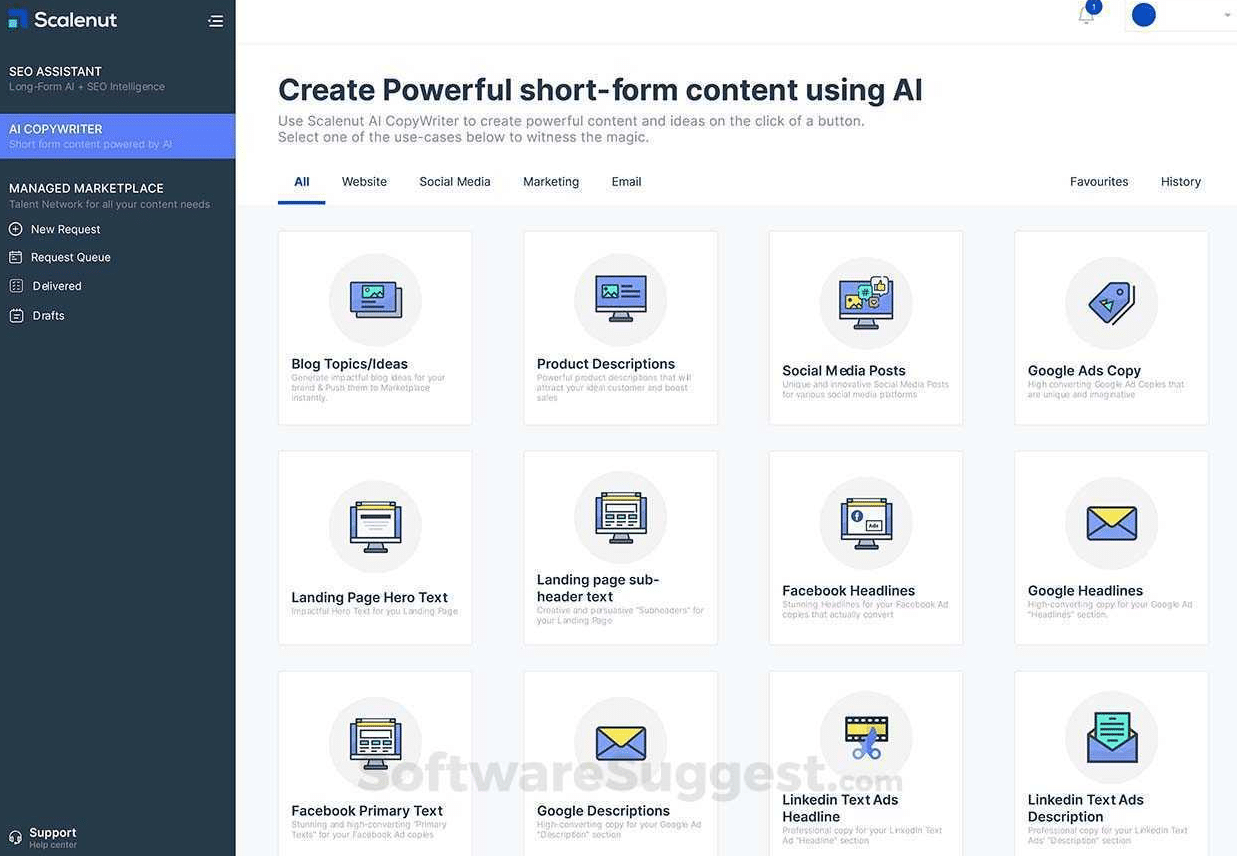1237x856 pixels.
Task: Click the Request Queue icon
Action: (16, 257)
